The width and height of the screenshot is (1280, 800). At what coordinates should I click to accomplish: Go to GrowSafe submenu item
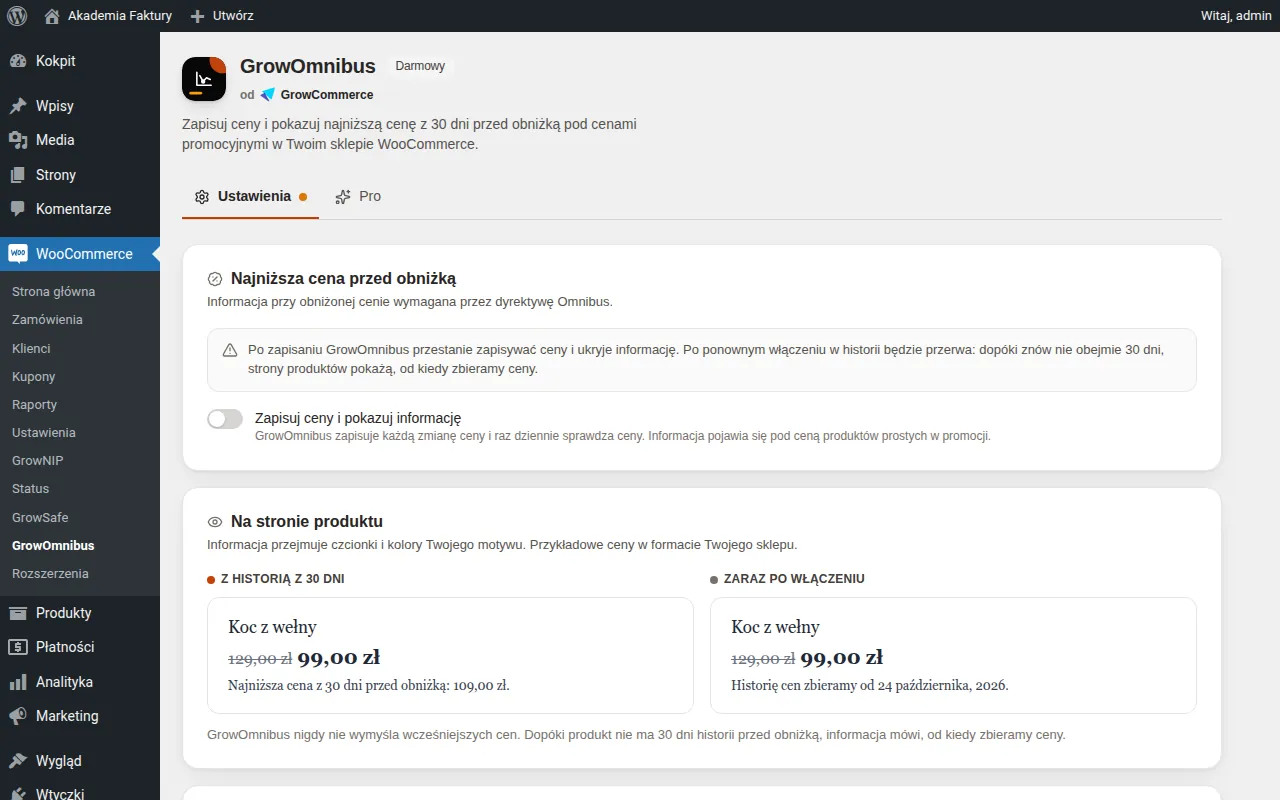(x=40, y=518)
